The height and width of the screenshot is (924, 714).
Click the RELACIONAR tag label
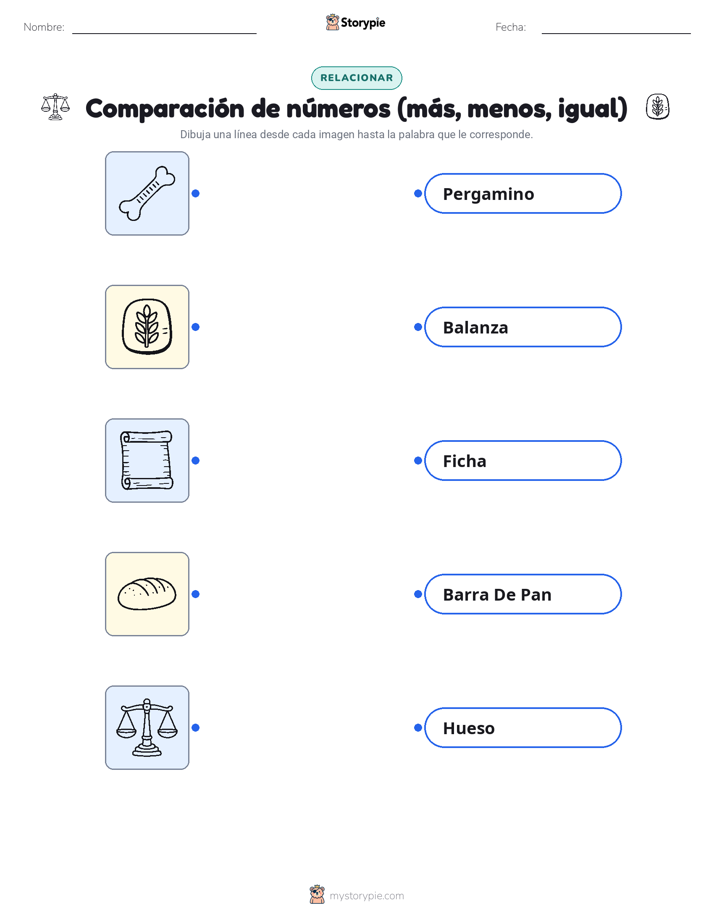point(356,78)
